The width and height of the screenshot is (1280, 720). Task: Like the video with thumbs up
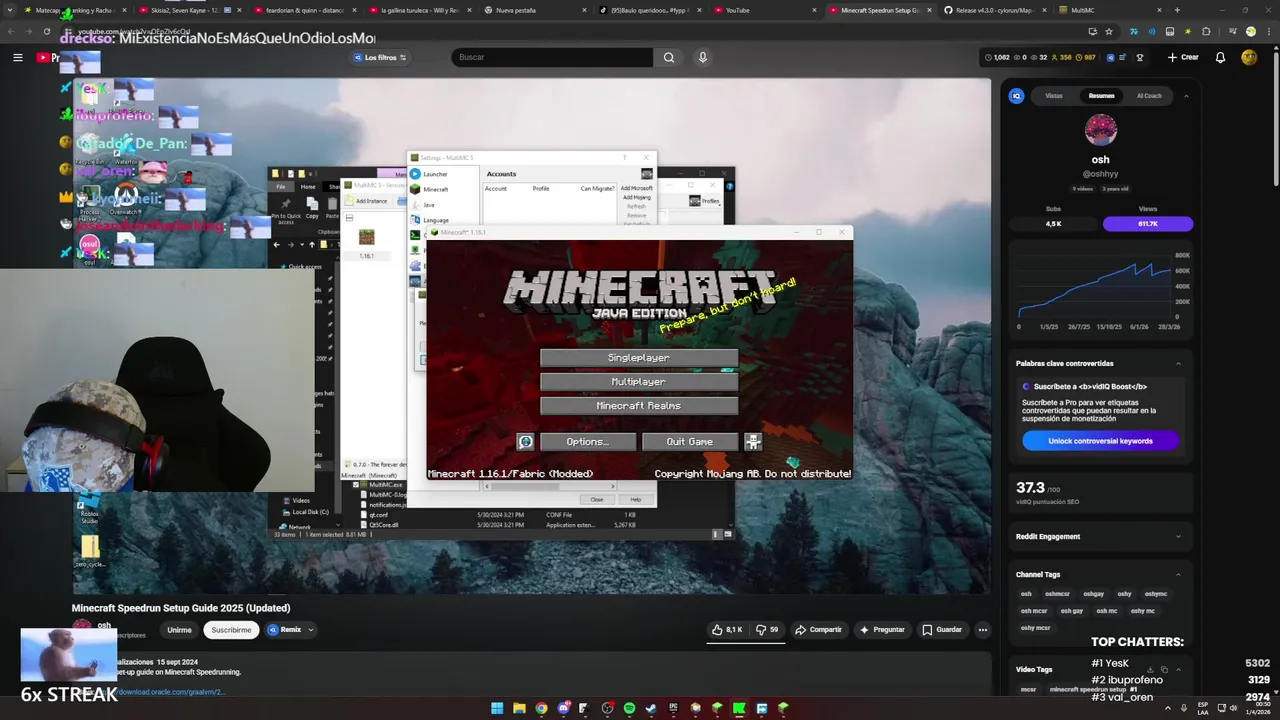point(727,630)
